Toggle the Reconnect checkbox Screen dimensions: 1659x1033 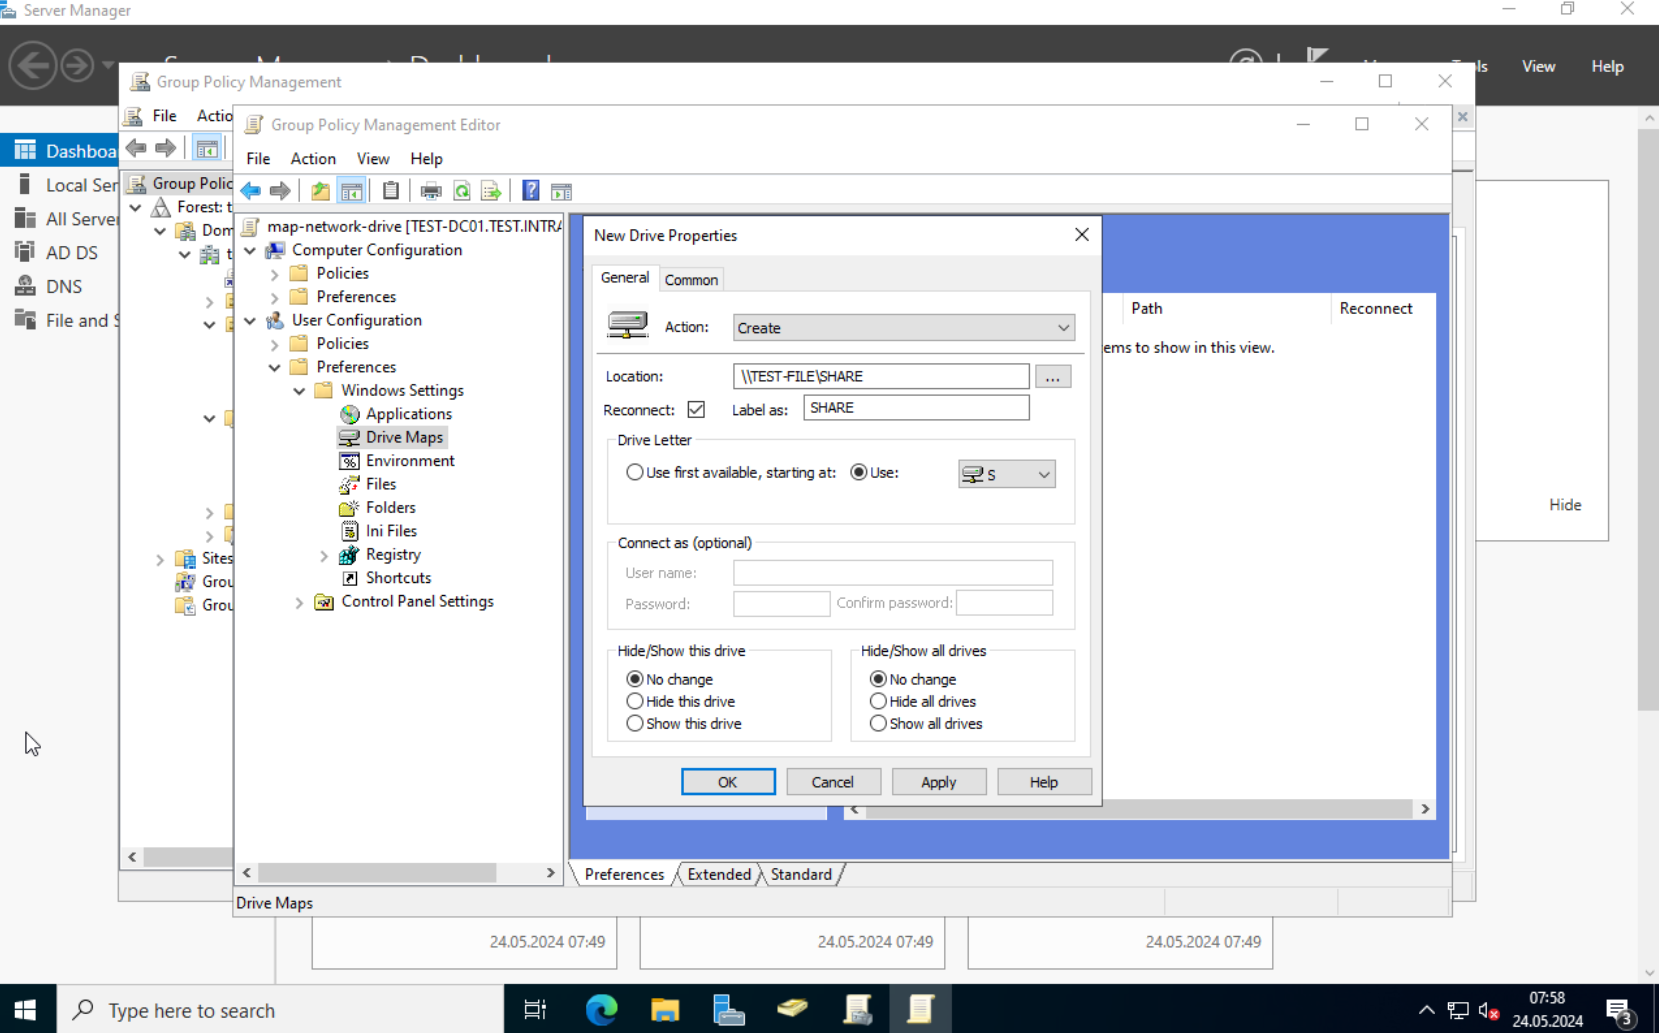click(696, 410)
